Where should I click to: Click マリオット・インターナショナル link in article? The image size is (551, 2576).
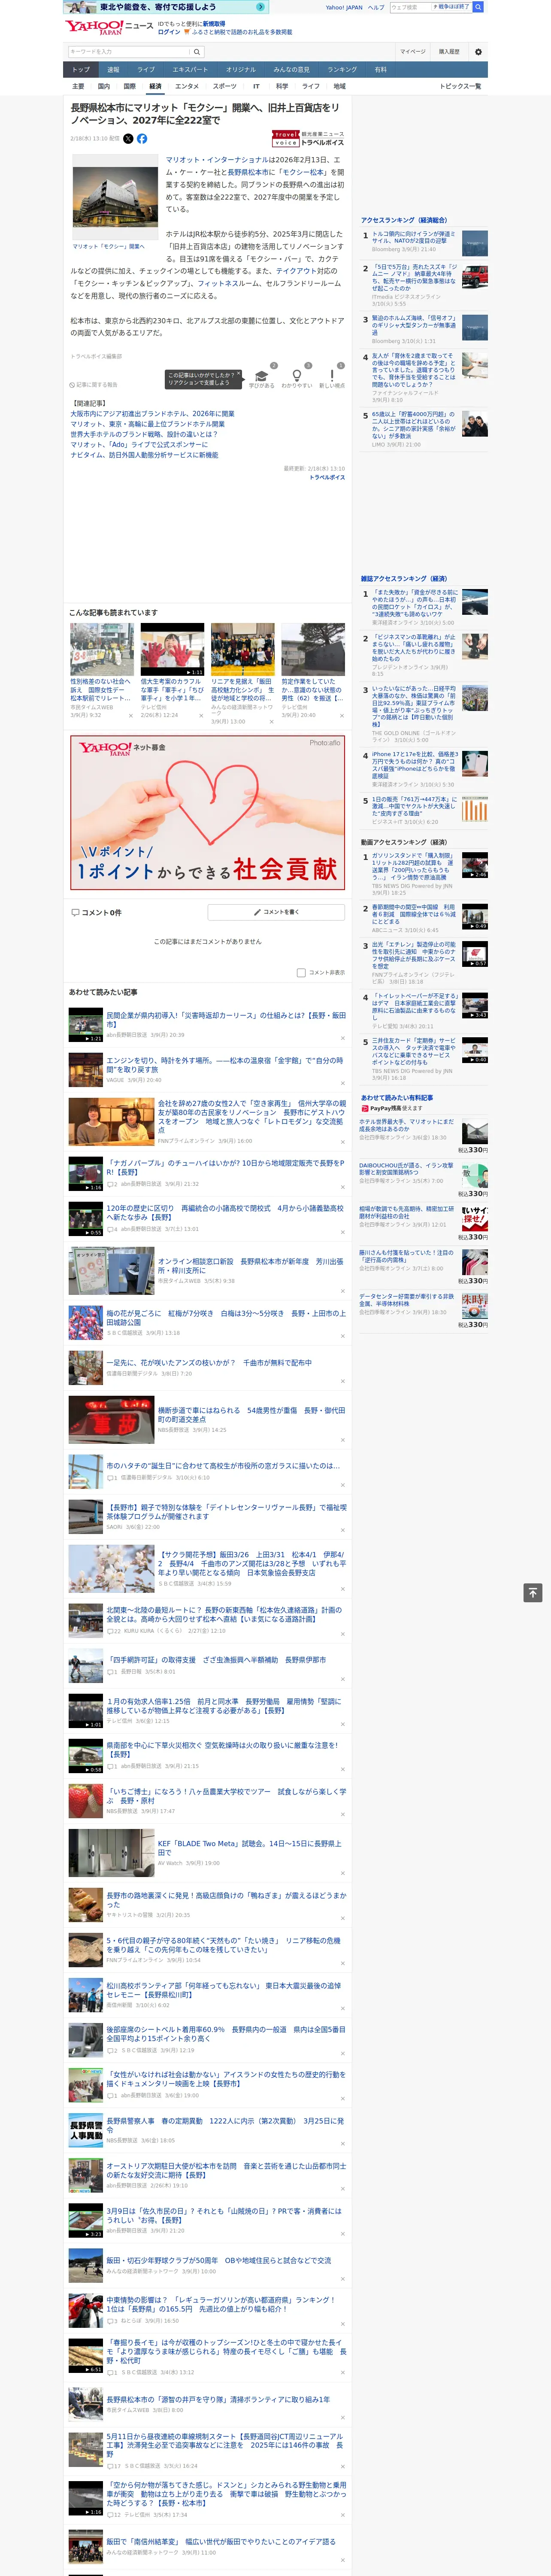[x=217, y=160]
